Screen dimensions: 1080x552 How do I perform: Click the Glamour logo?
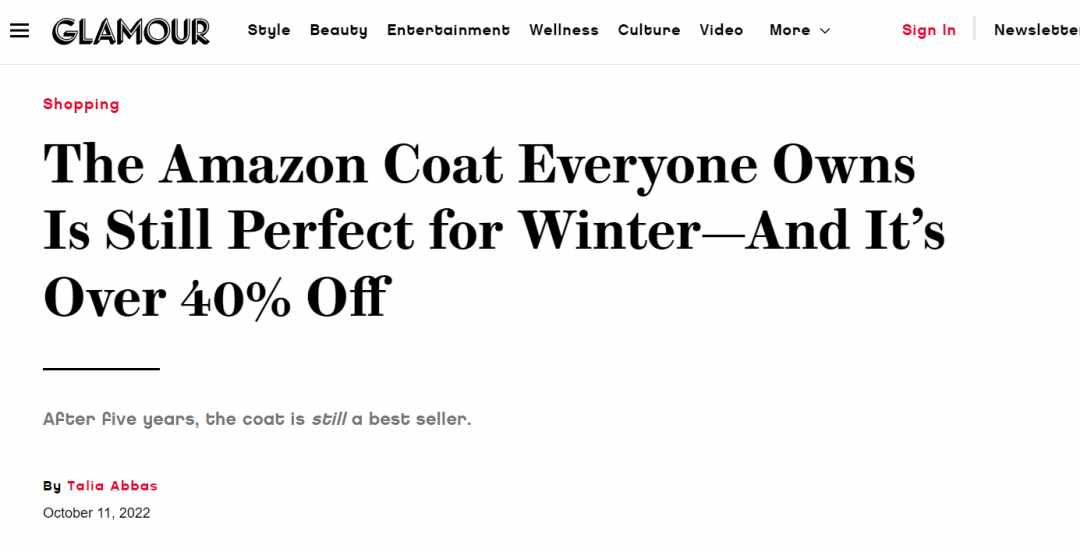(131, 31)
